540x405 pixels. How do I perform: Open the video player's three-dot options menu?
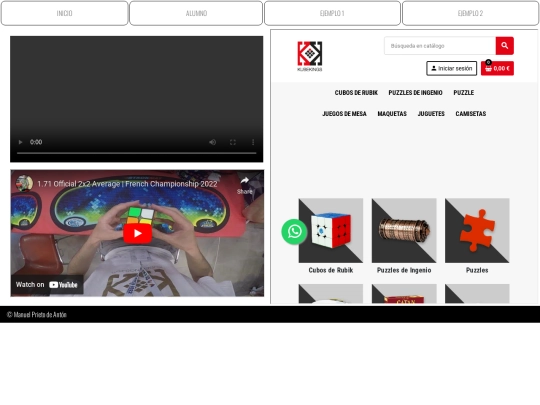[x=253, y=142]
